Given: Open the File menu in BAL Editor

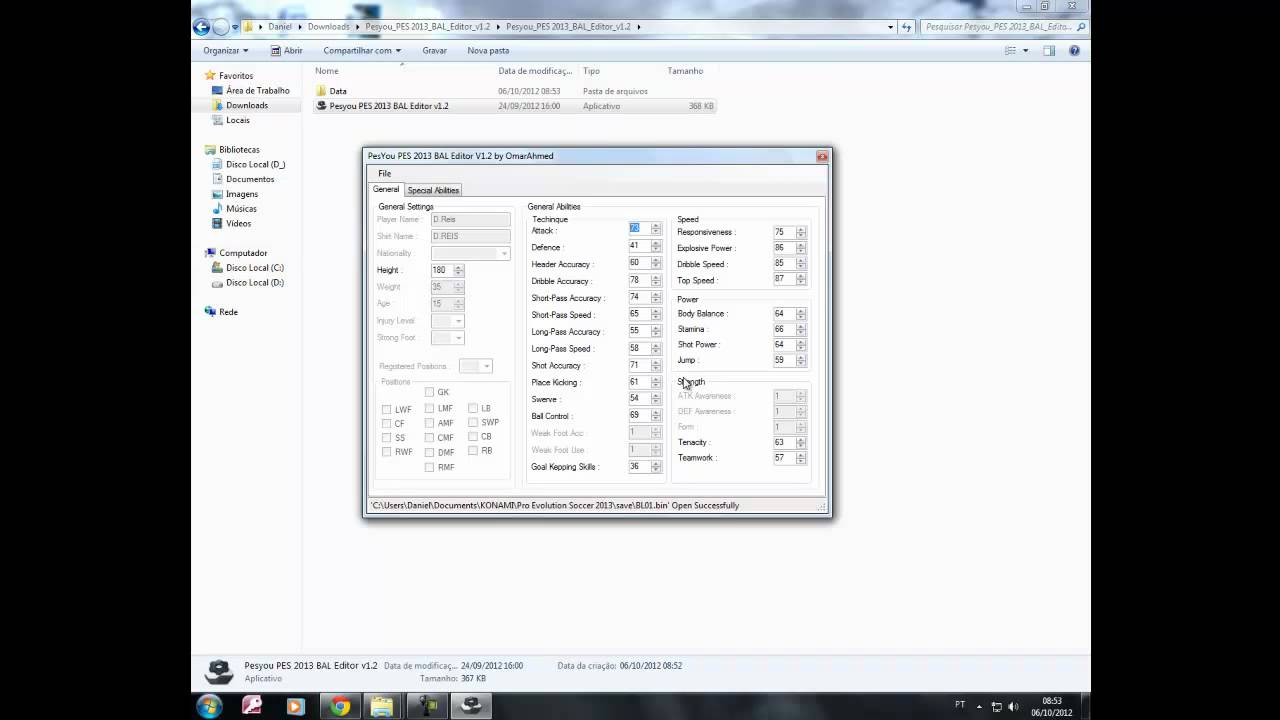Looking at the screenshot, I should pyautogui.click(x=384, y=174).
